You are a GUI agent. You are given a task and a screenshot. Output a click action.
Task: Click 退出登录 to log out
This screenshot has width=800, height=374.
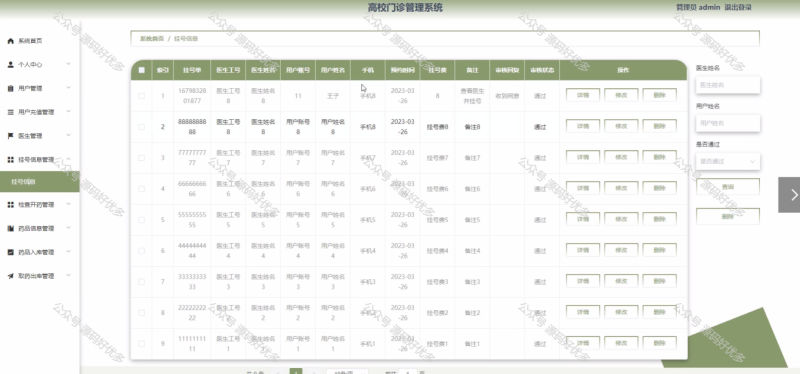738,7
